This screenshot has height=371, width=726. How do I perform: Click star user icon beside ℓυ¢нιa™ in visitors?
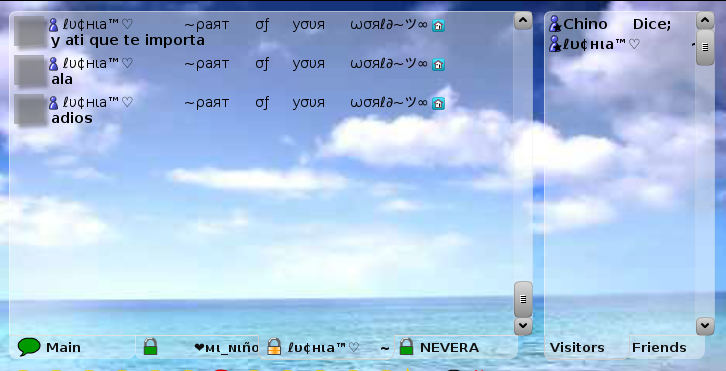coord(555,44)
